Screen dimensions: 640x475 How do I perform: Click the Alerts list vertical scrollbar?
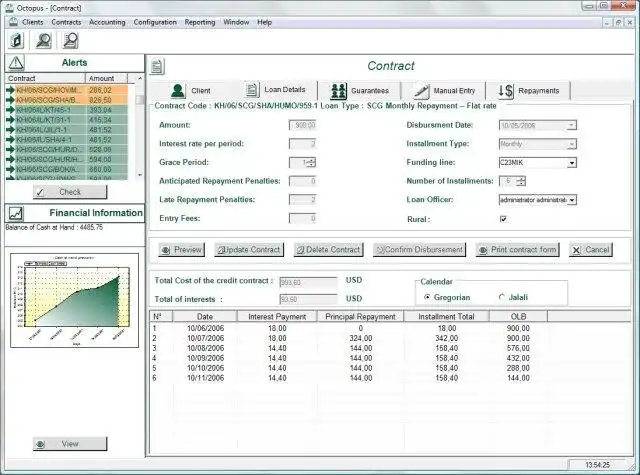pyautogui.click(x=140, y=127)
